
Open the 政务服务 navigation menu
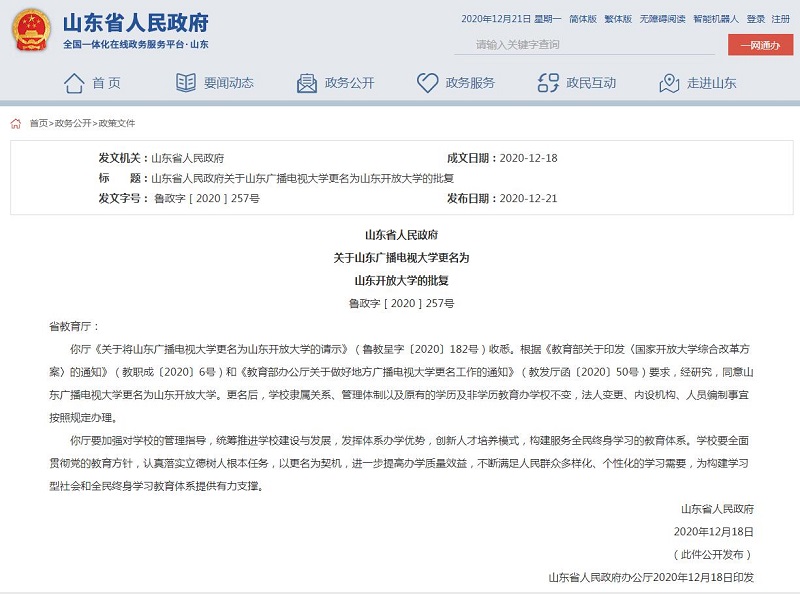click(470, 83)
